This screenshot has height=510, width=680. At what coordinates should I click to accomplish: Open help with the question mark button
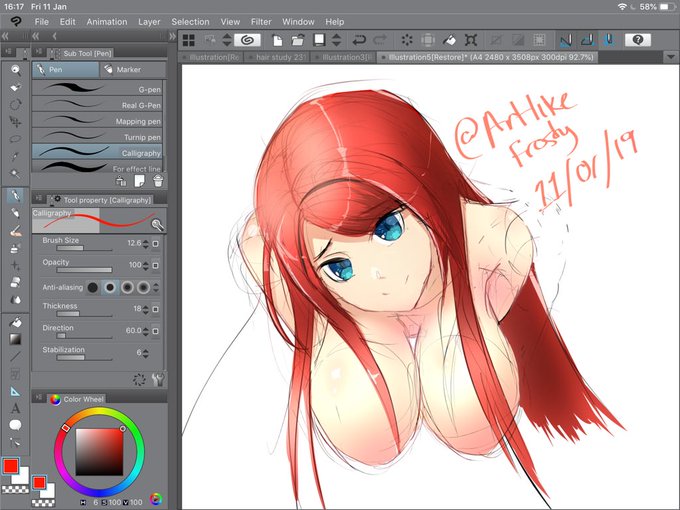[x=638, y=40]
